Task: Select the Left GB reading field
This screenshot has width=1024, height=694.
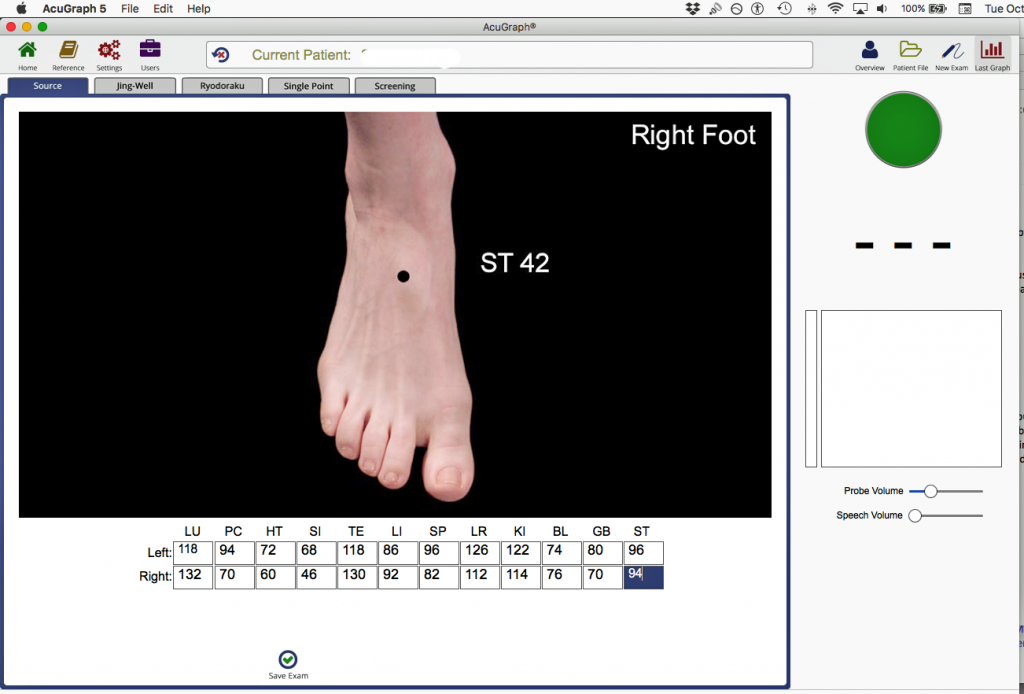Action: pyautogui.click(x=603, y=552)
